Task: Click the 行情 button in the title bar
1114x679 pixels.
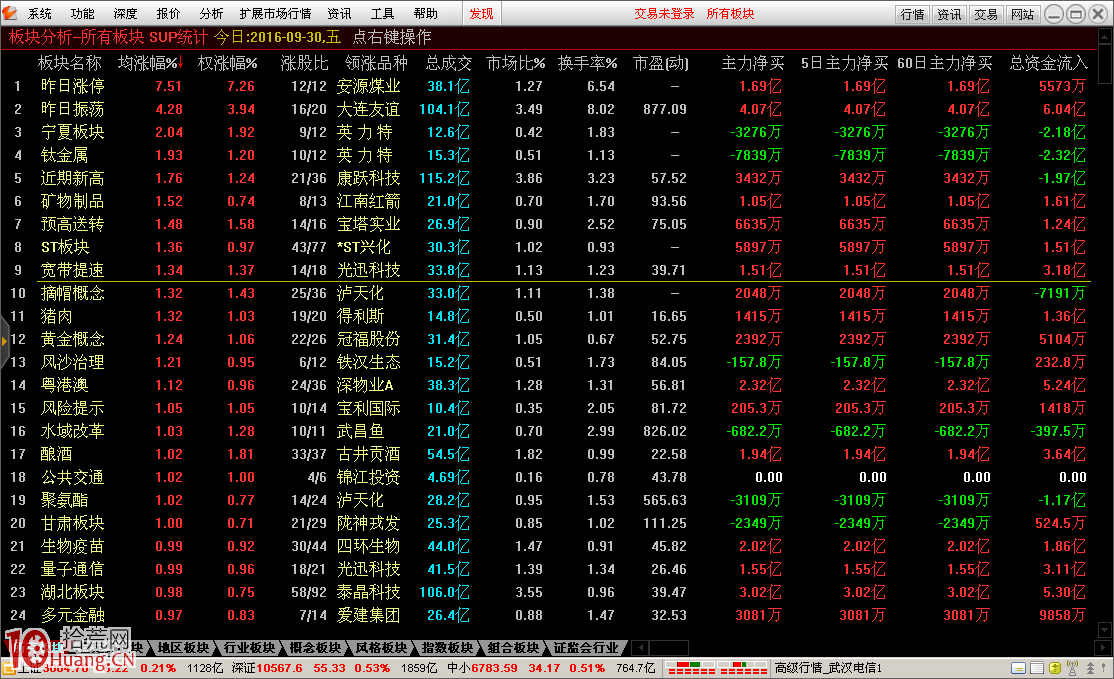Action: pos(912,14)
